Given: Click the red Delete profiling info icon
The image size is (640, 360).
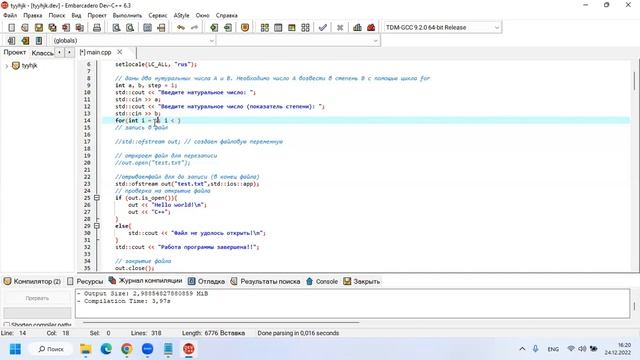Looking at the screenshot, I should (x=371, y=27).
